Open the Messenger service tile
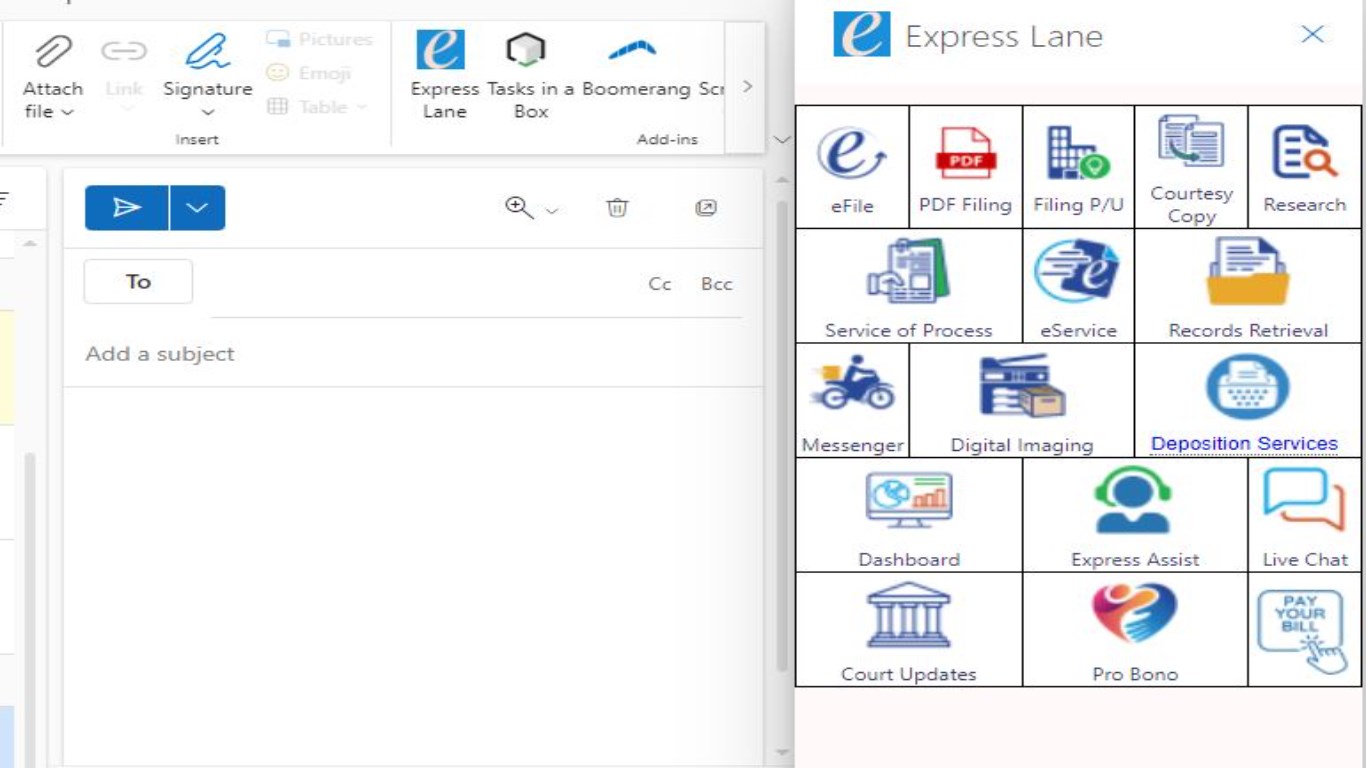 point(852,400)
